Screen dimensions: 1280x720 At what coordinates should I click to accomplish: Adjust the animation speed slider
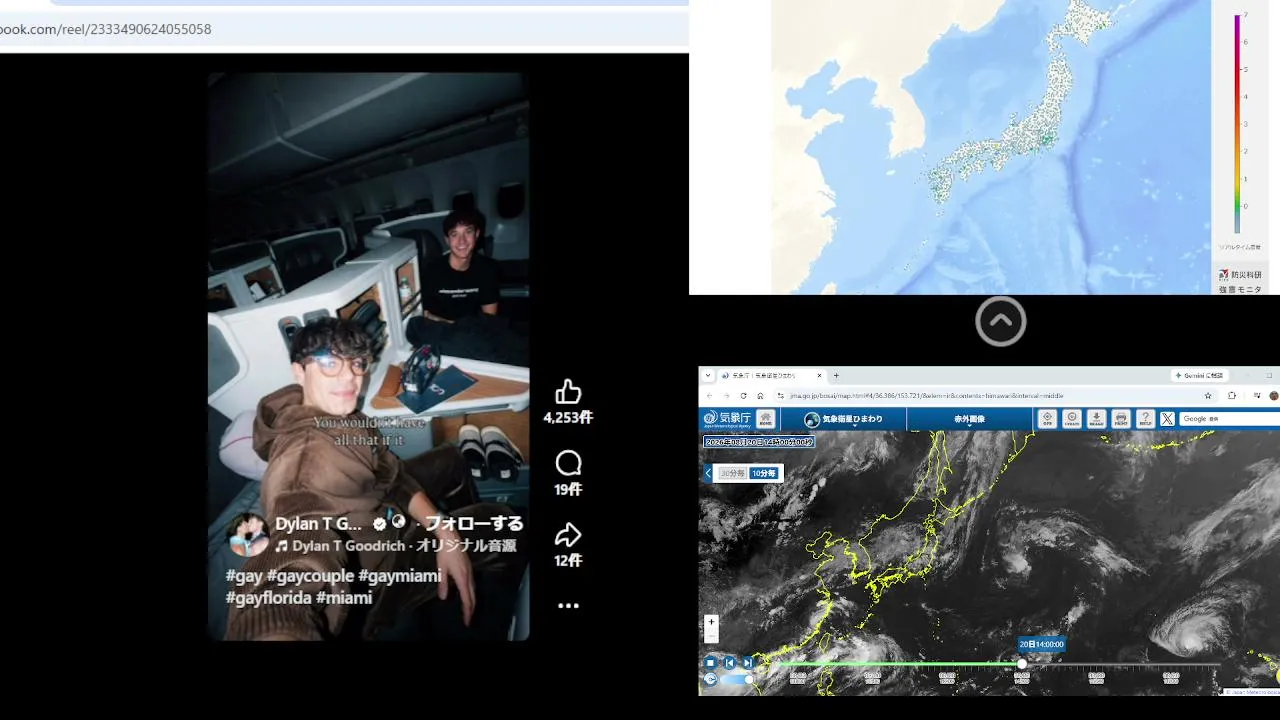(737, 679)
